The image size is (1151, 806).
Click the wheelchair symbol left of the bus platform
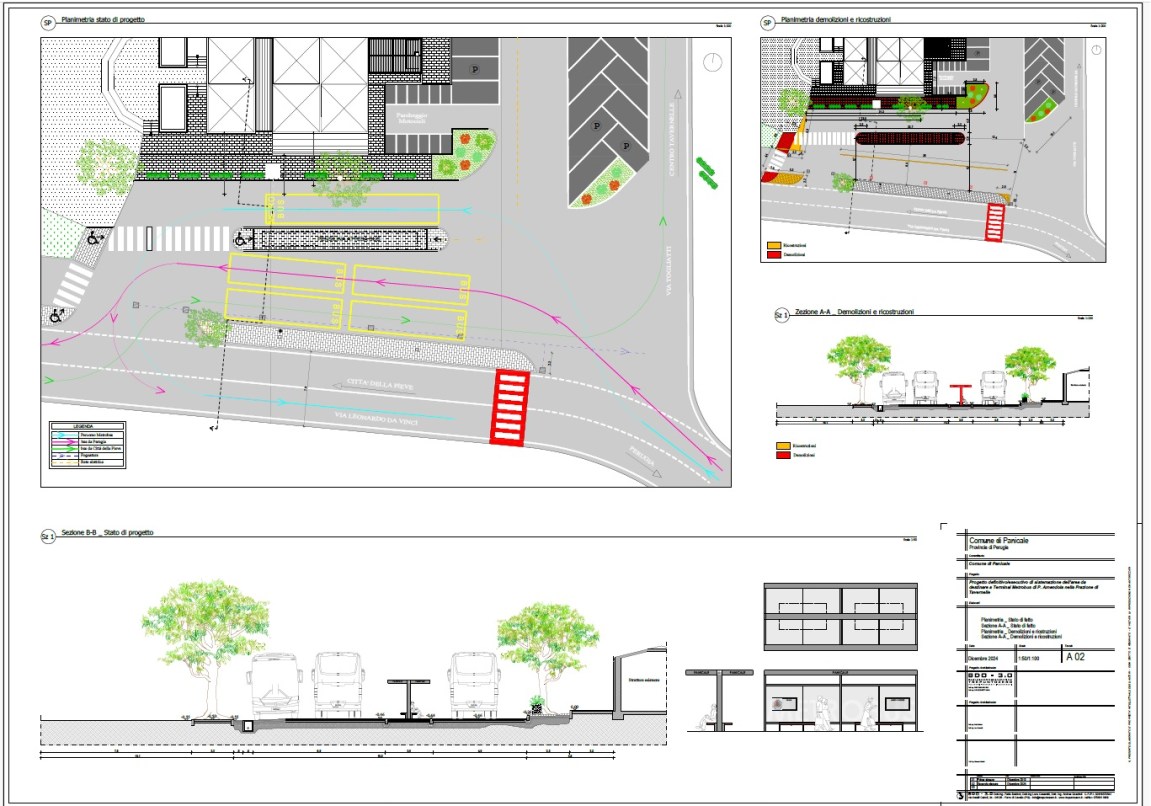tap(240, 240)
